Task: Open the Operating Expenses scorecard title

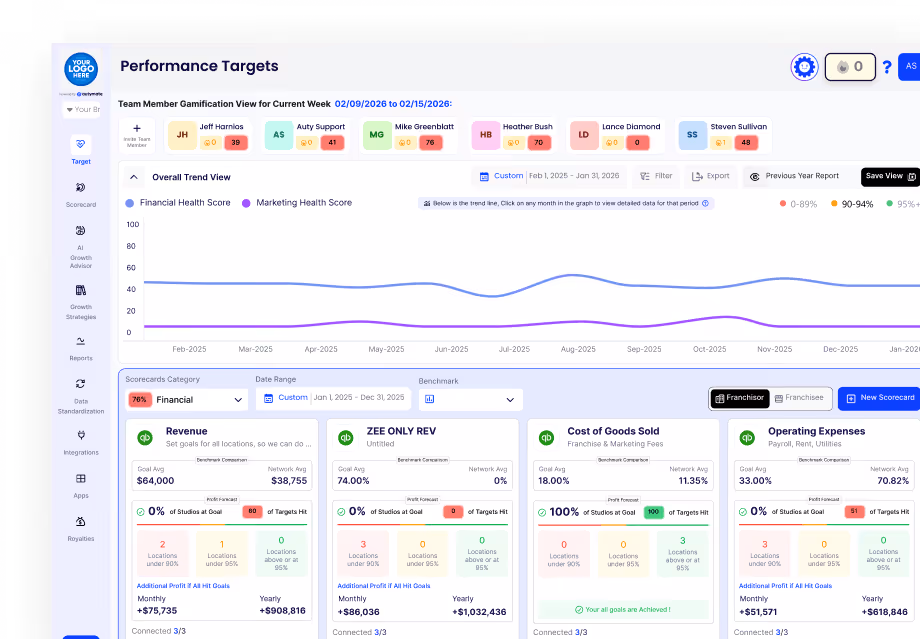Action: tap(816, 431)
